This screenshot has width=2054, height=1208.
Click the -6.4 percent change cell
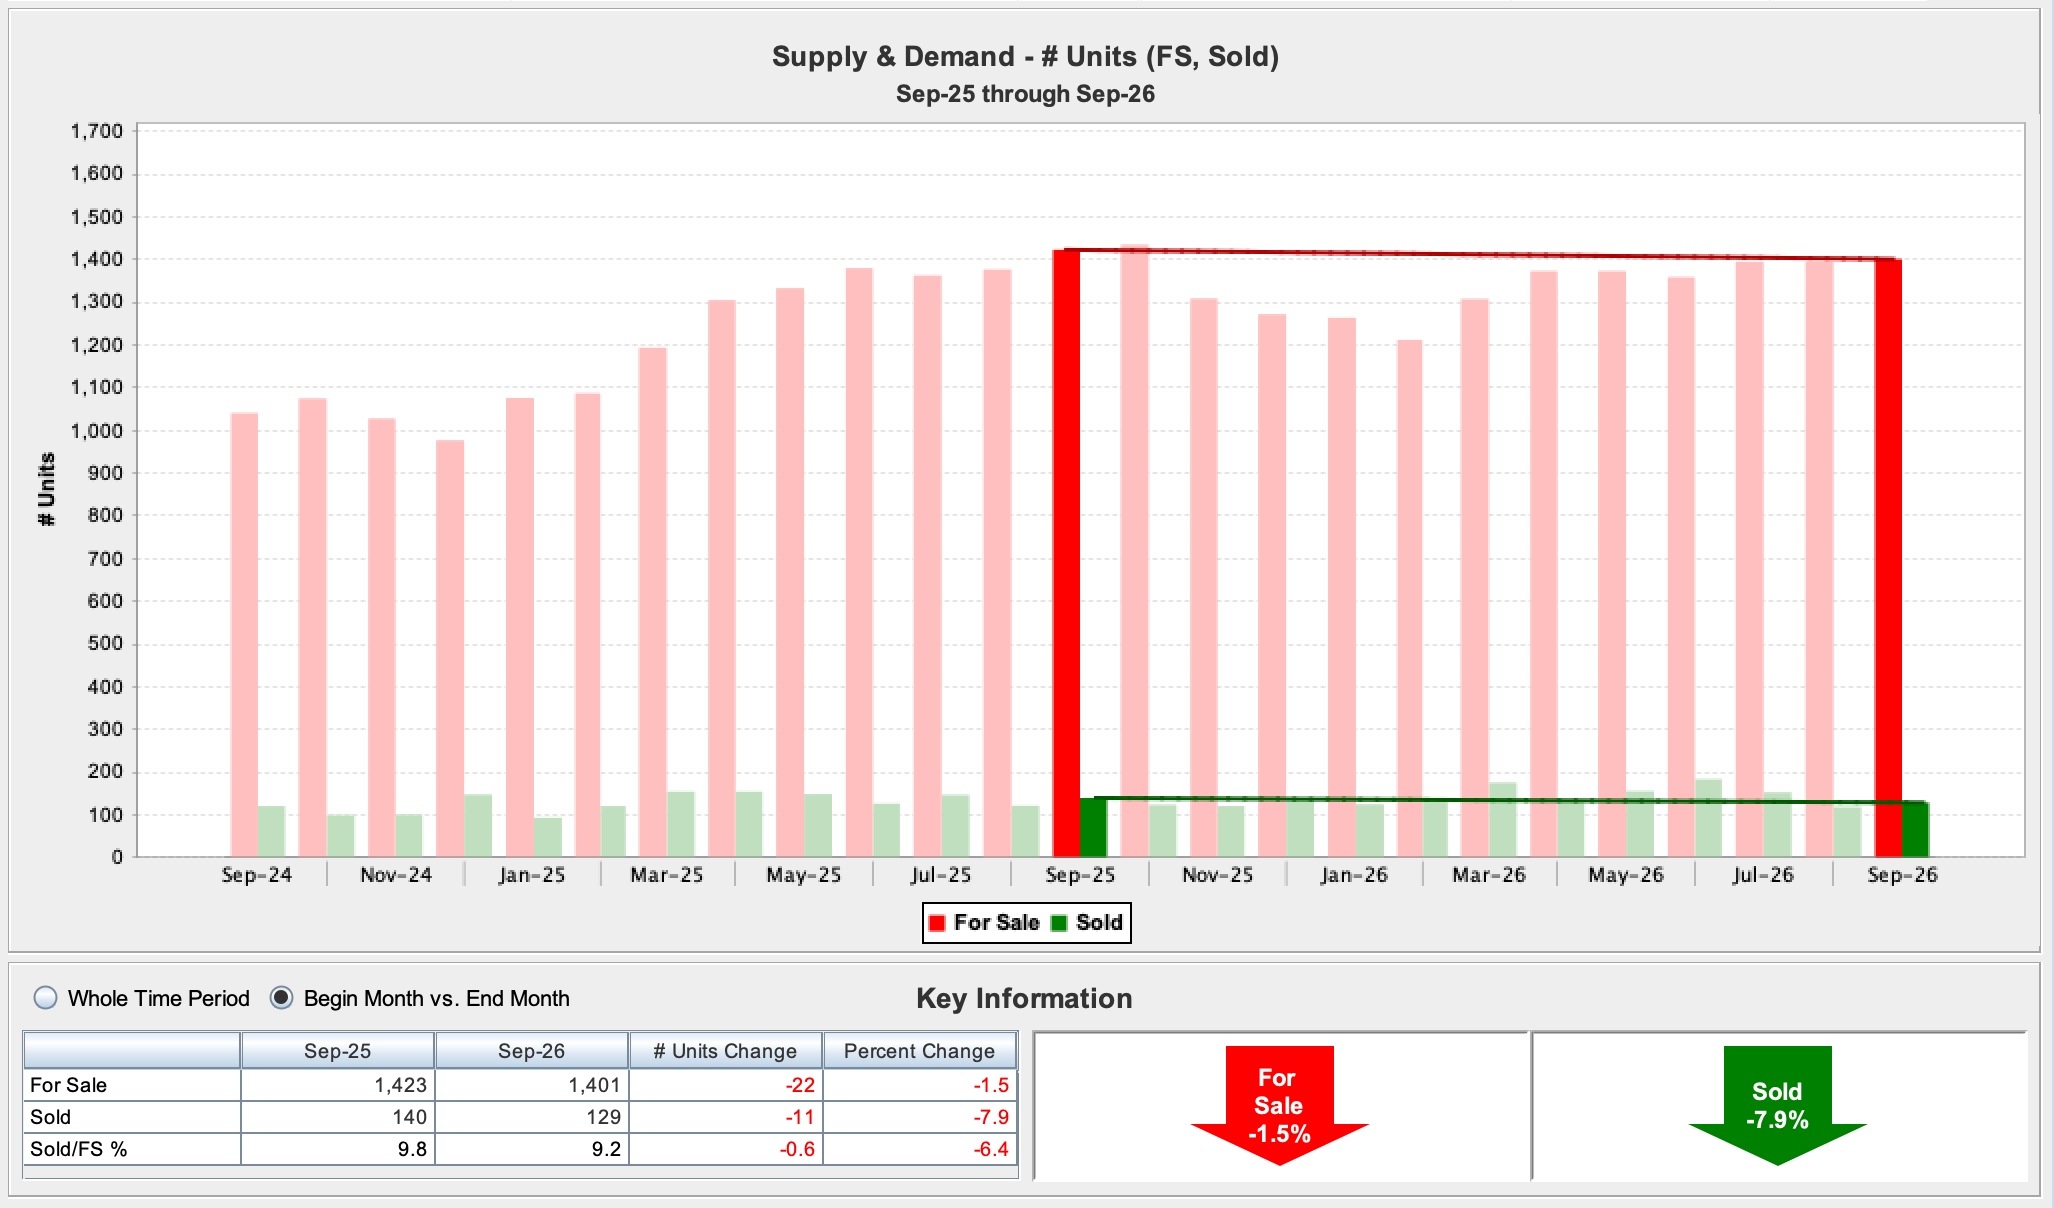click(x=919, y=1149)
